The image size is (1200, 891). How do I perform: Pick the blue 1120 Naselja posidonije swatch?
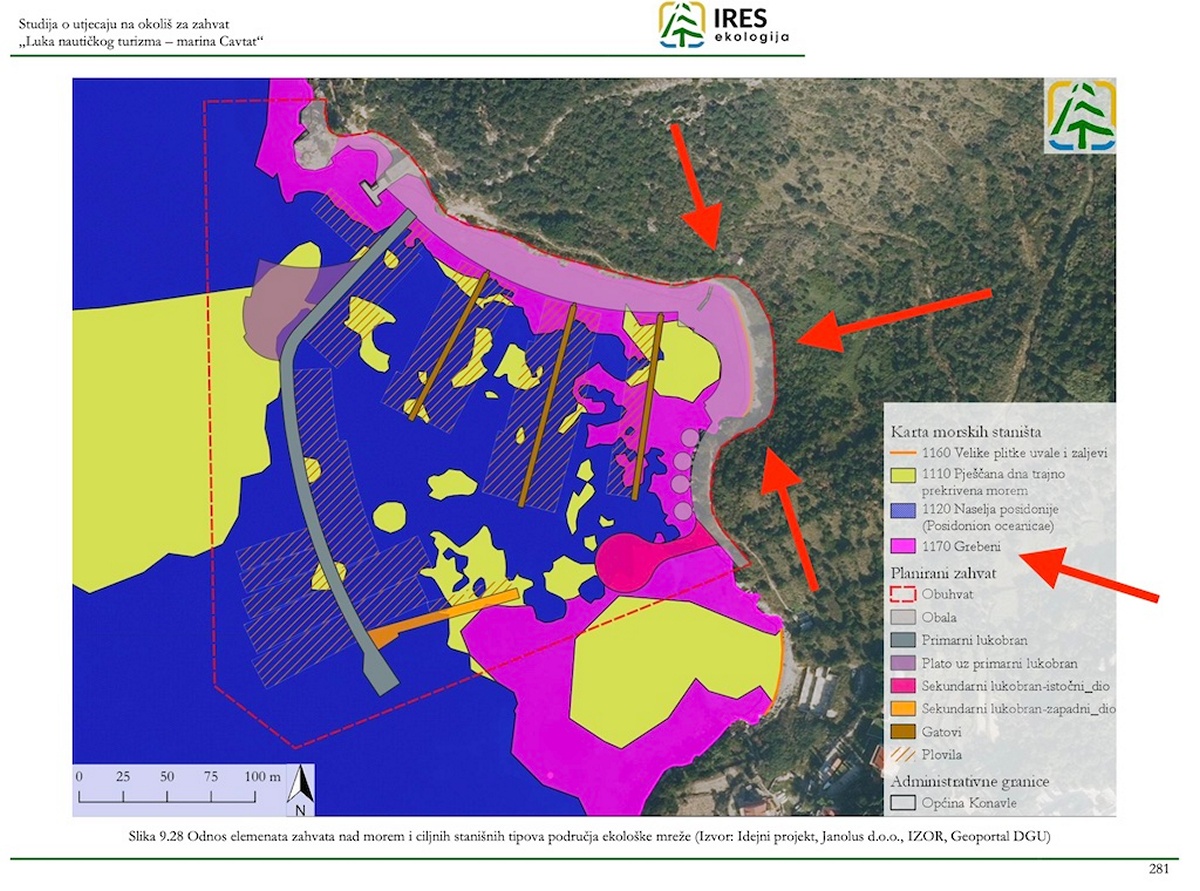click(902, 512)
